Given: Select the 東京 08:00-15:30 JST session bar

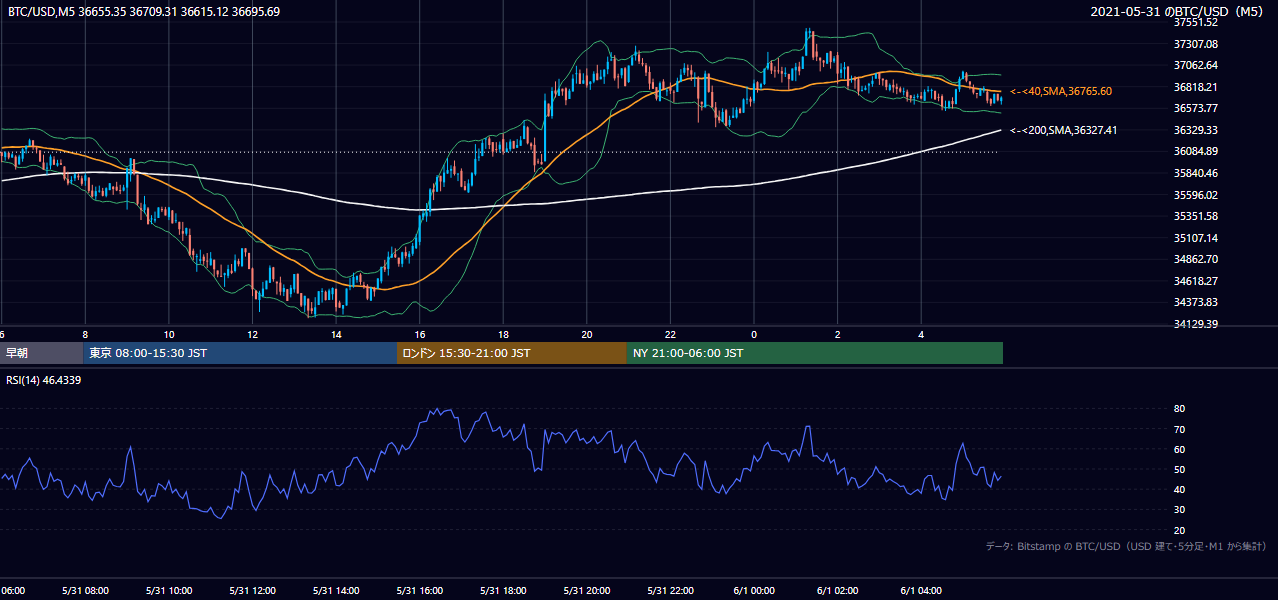Looking at the screenshot, I should point(240,353).
